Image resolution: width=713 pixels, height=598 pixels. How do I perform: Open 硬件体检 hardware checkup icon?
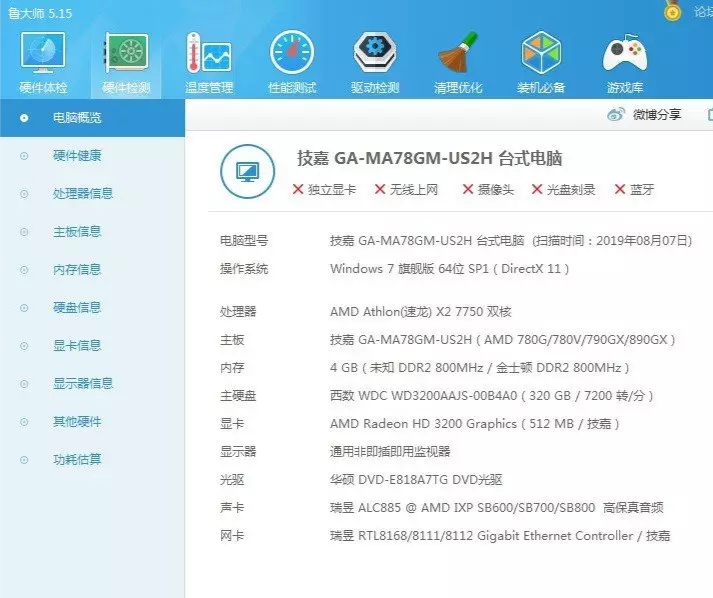[43, 53]
